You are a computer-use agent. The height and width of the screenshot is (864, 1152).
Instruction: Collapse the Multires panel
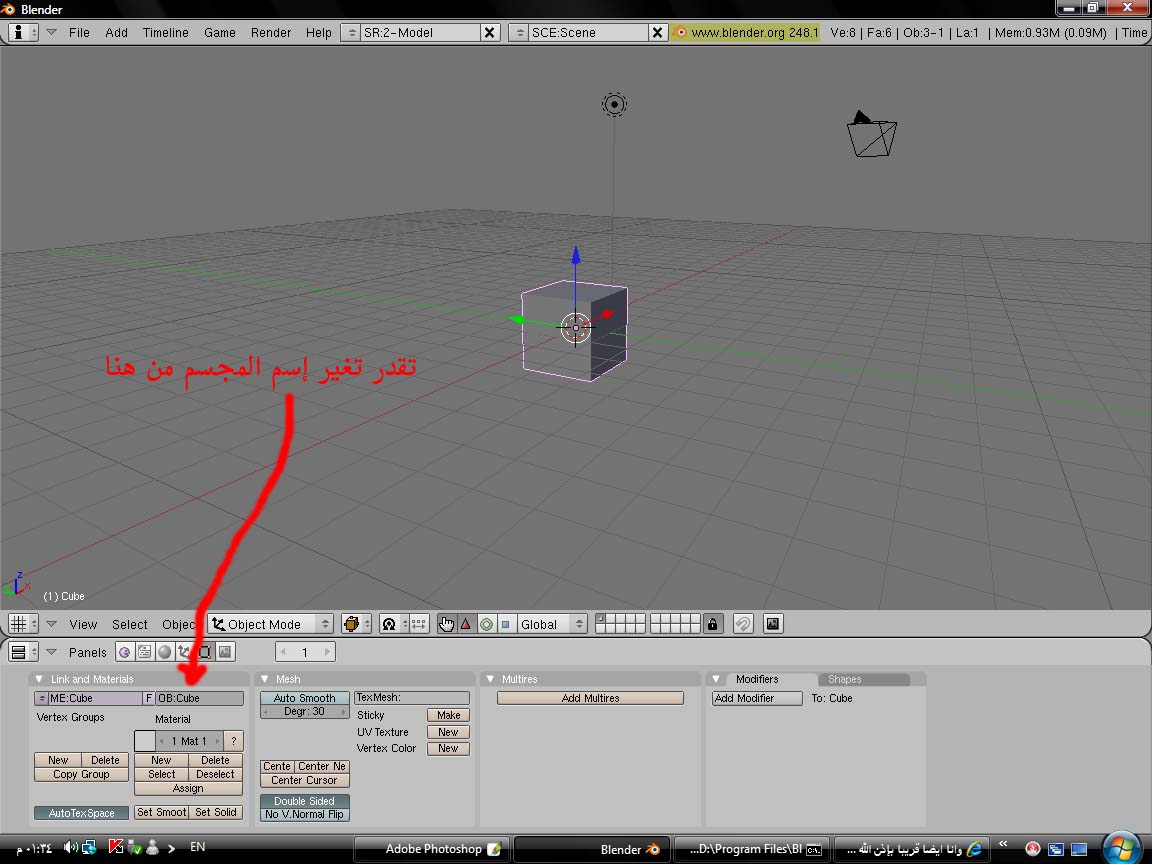pos(491,679)
